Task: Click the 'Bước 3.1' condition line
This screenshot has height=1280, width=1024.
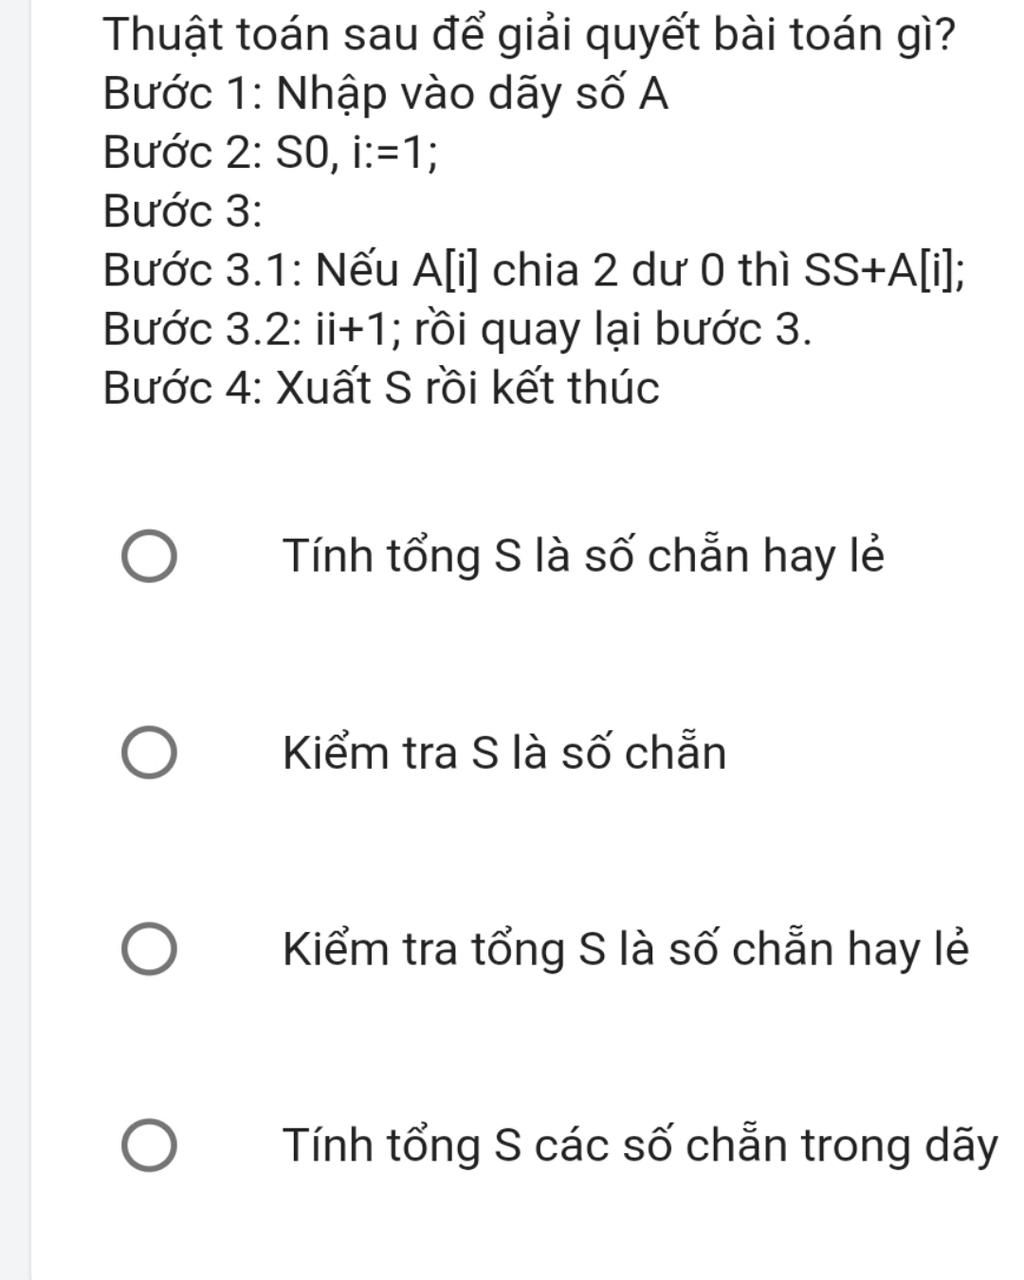Action: tap(535, 271)
